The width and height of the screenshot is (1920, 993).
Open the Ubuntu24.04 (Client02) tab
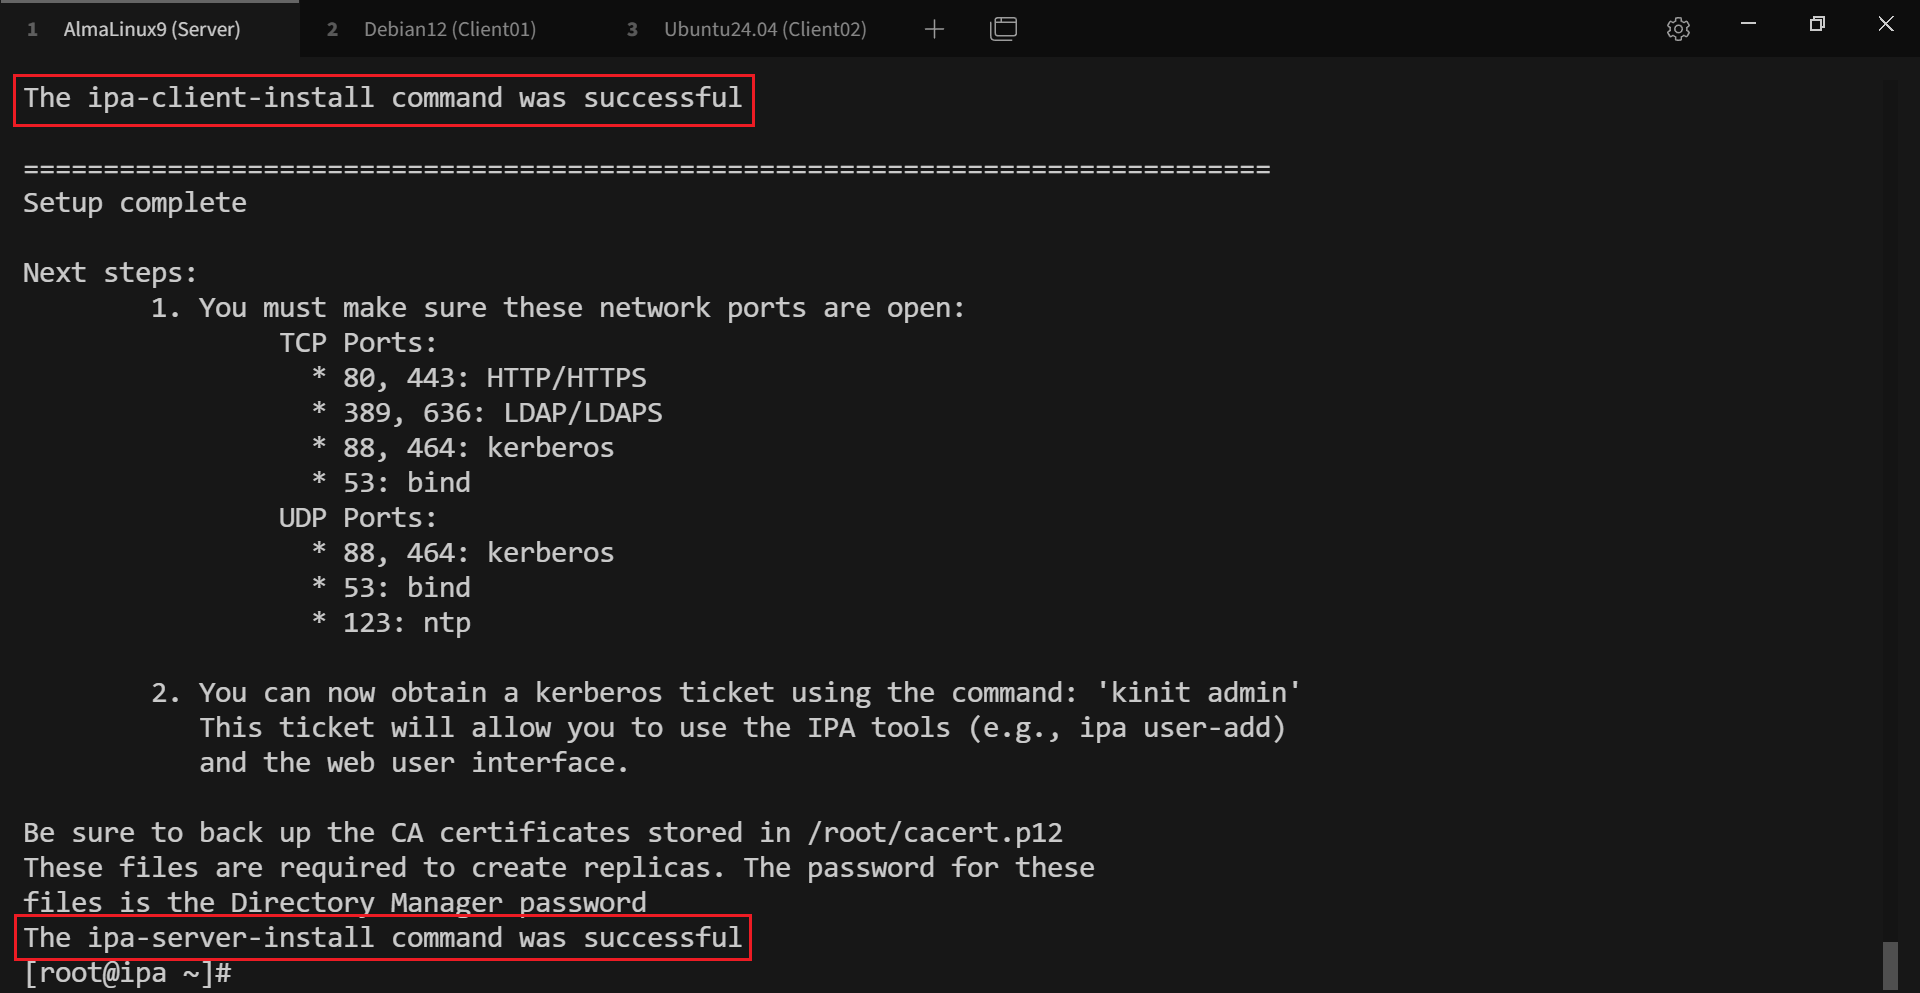point(764,29)
